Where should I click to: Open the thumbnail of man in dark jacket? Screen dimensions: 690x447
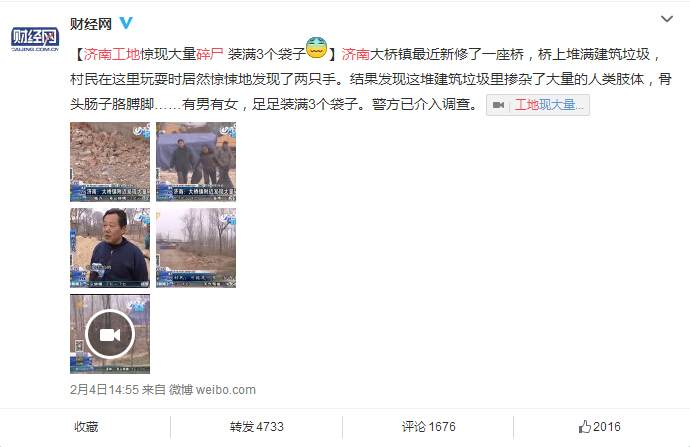point(110,248)
